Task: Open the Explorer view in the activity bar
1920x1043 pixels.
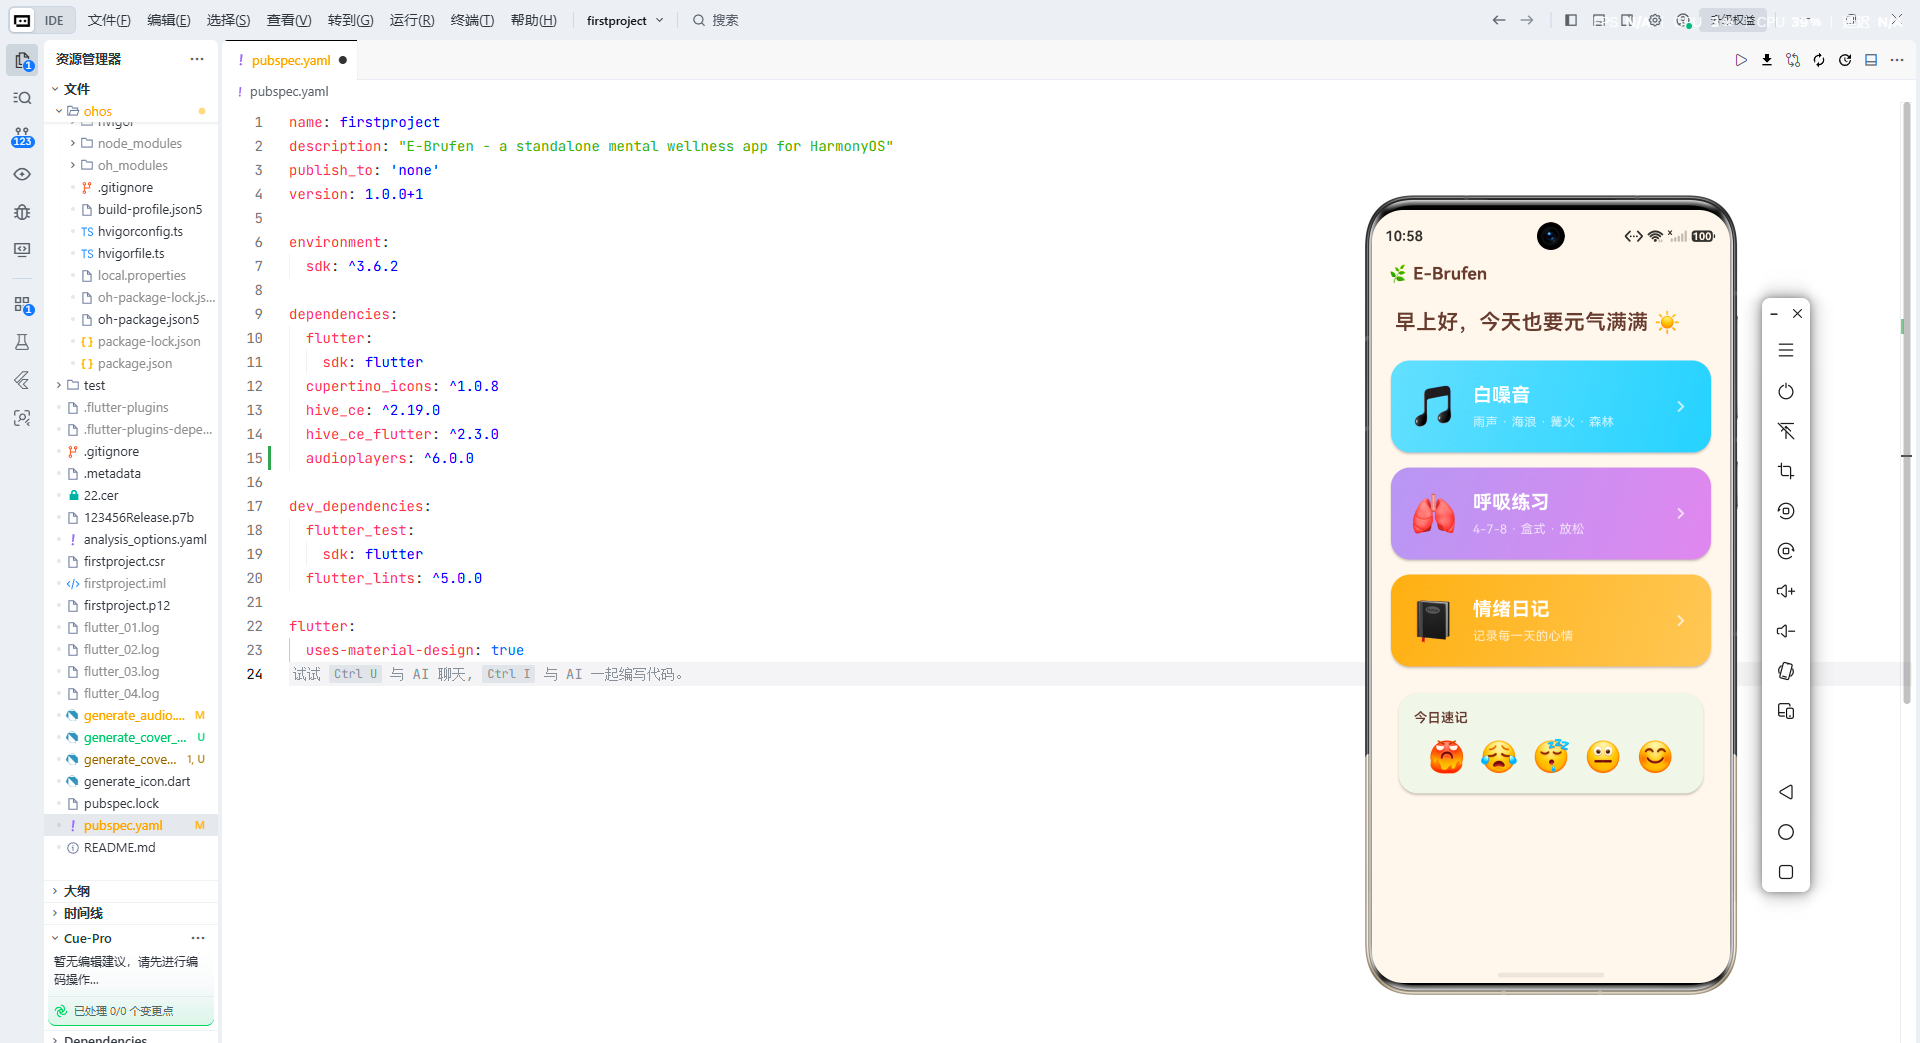Action: coord(22,60)
